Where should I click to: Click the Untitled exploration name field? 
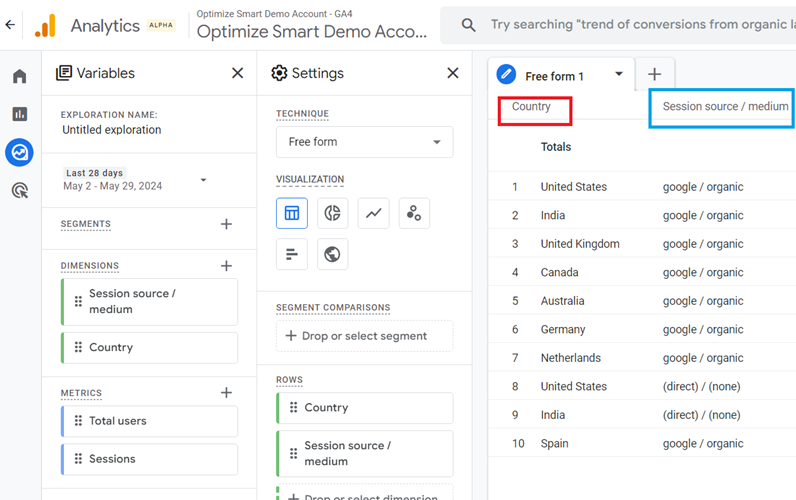pos(112,130)
